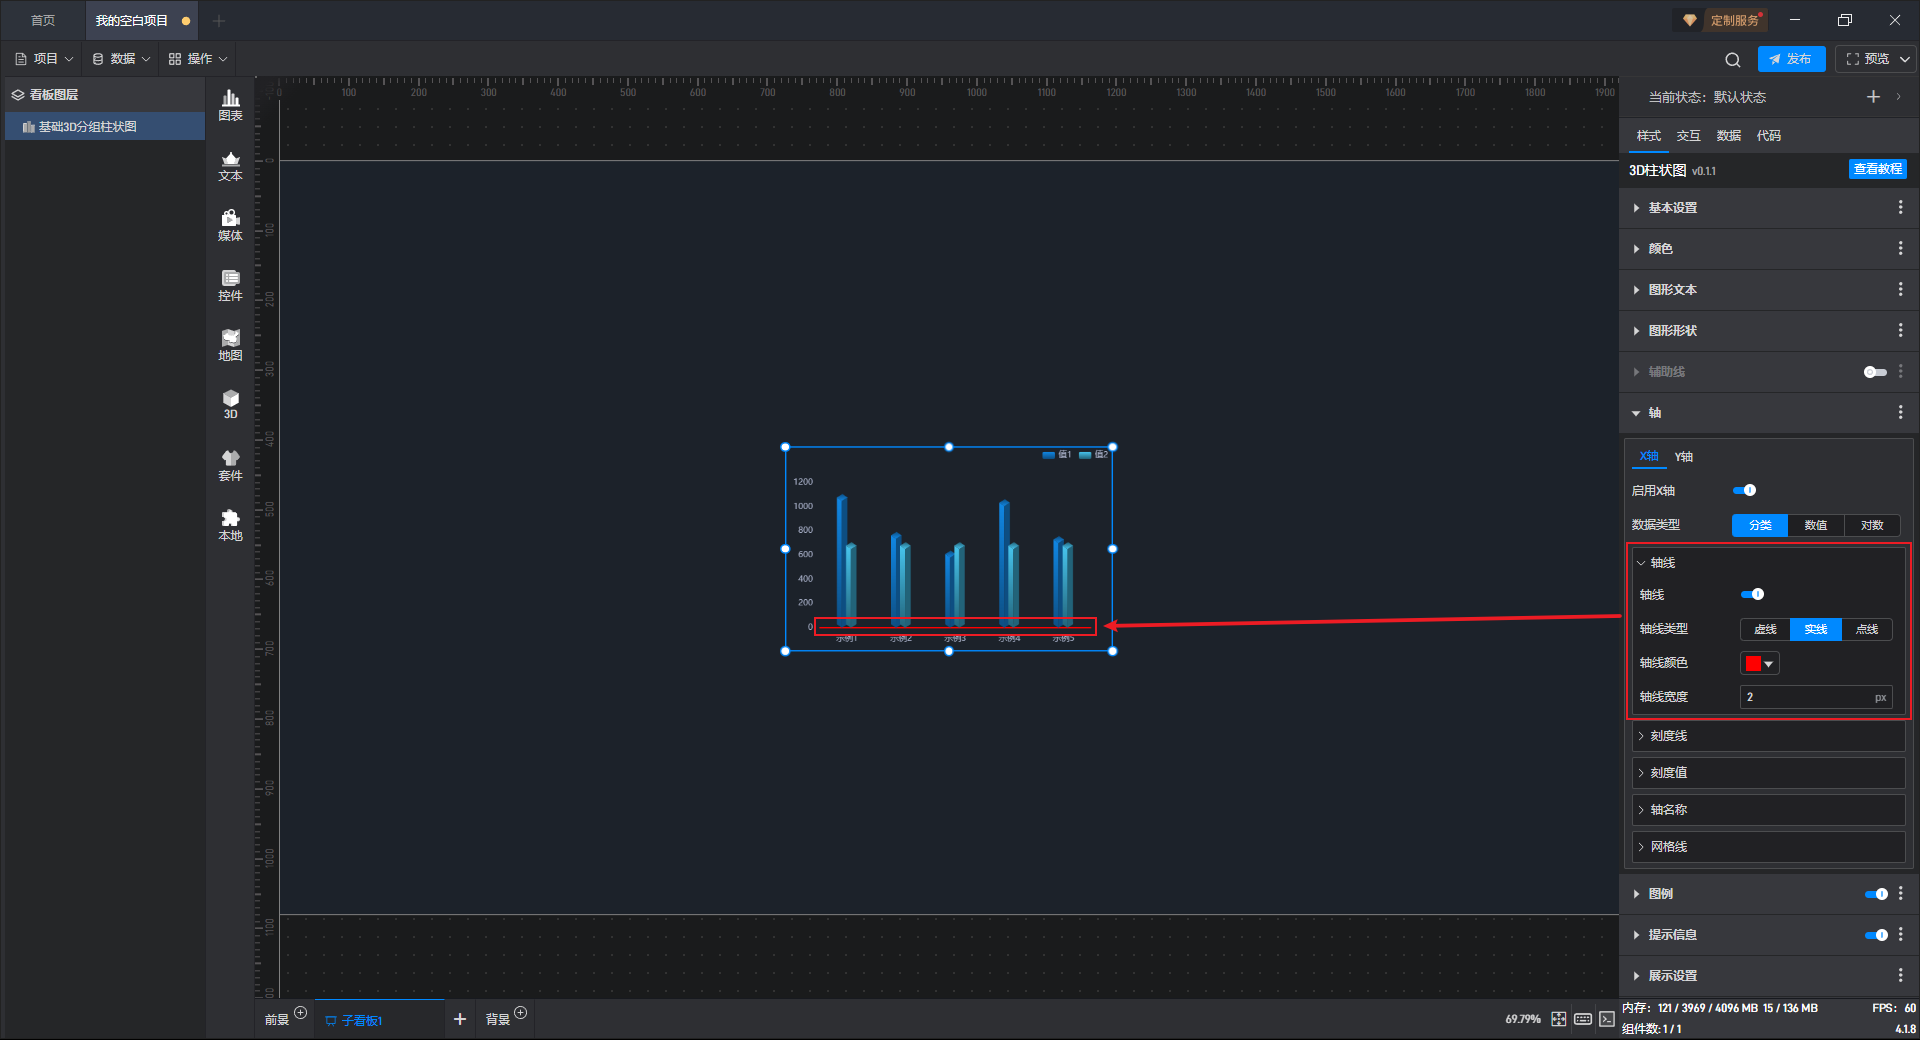
Task: Open the more options for 展示设置
Action: tap(1900, 975)
